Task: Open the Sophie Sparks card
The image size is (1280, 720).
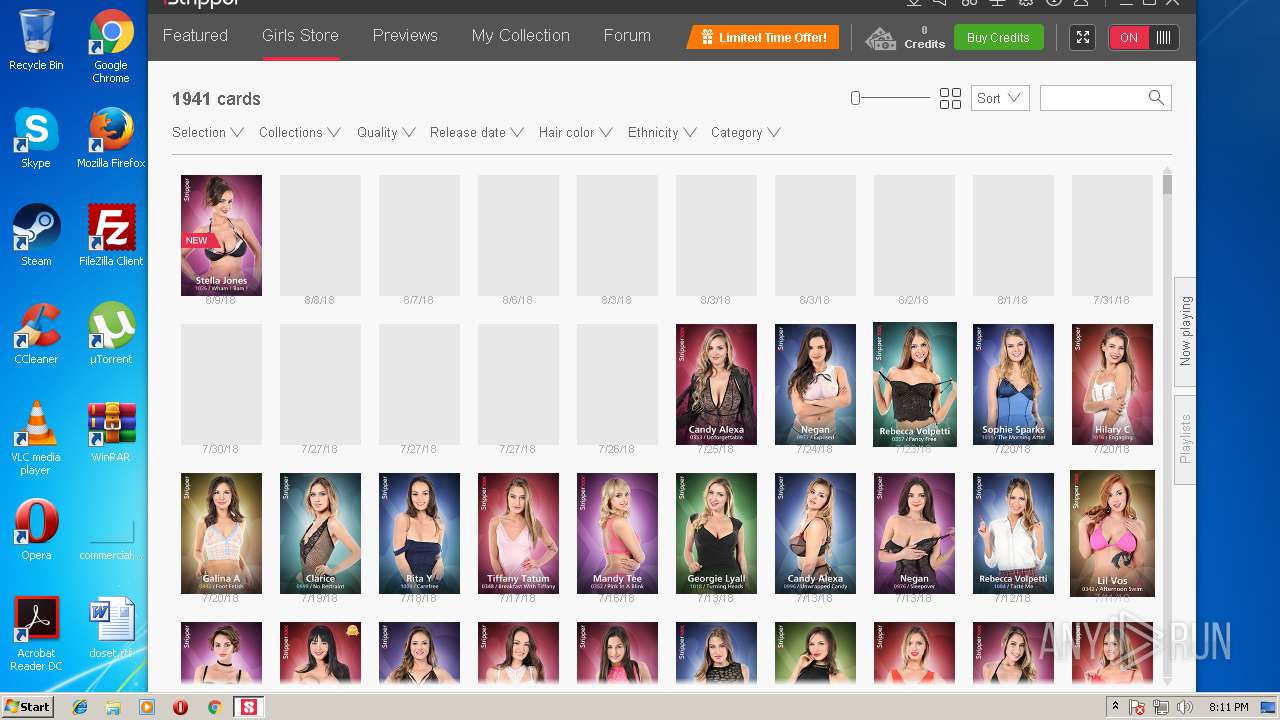Action: tap(1013, 384)
